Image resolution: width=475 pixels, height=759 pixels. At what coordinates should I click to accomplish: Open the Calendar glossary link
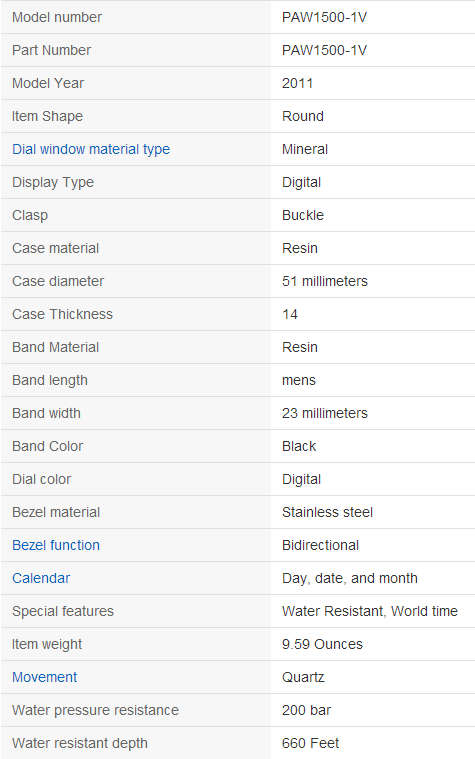pos(41,578)
